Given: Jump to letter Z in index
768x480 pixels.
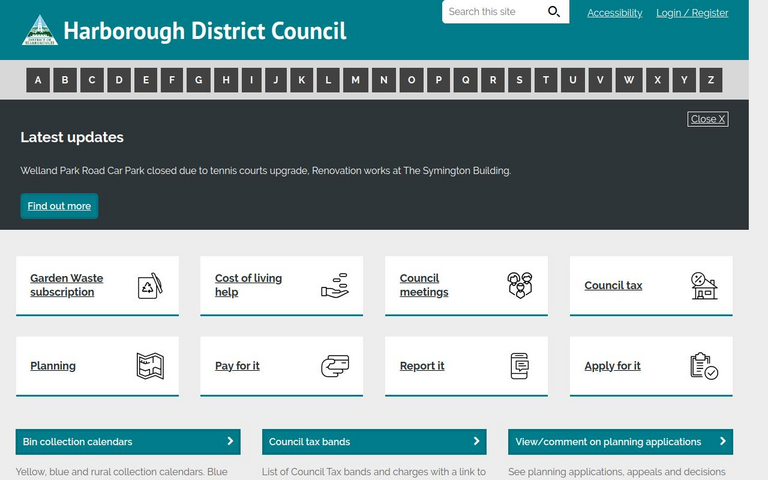Looking at the screenshot, I should (x=710, y=80).
